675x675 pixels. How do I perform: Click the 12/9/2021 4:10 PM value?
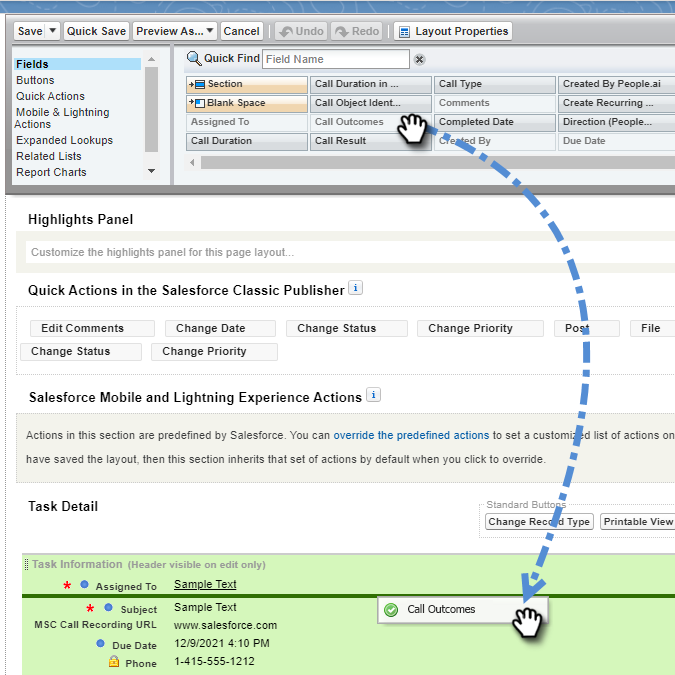click(222, 644)
